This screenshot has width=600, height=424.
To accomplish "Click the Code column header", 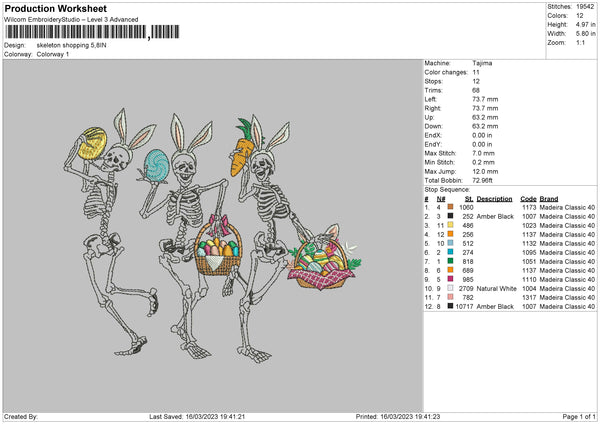I will (528, 198).
